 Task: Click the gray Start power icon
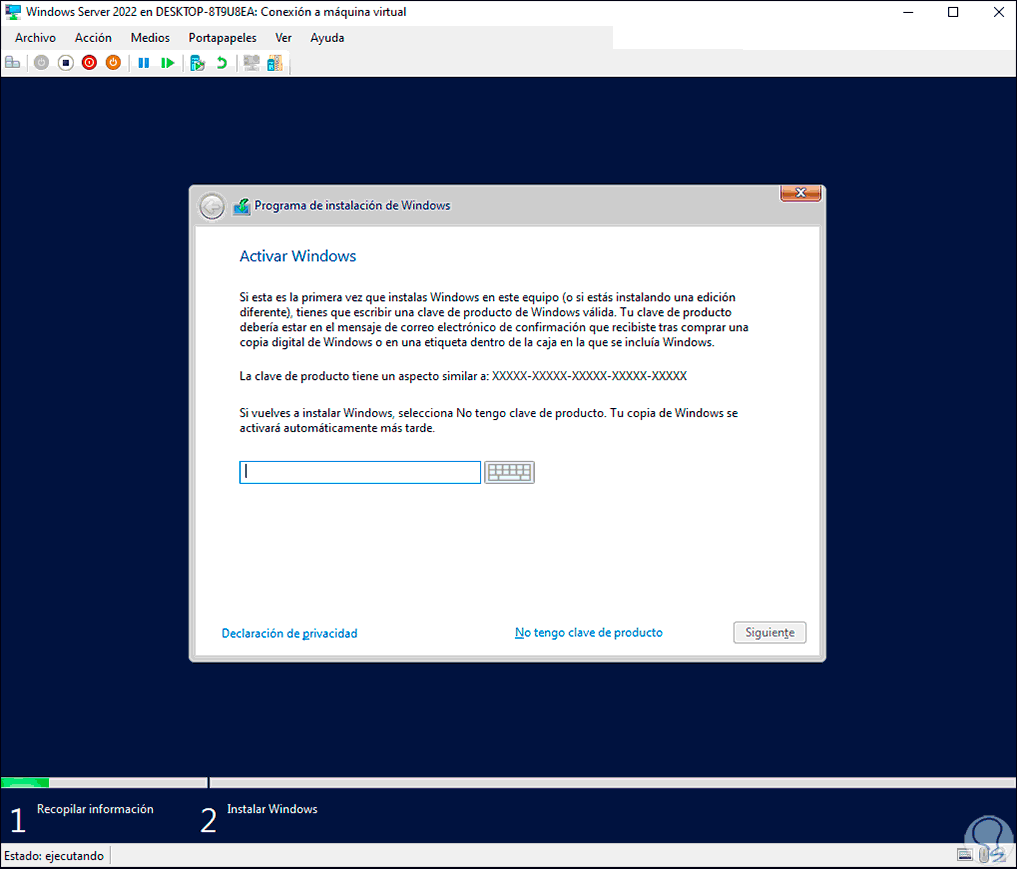coord(42,63)
